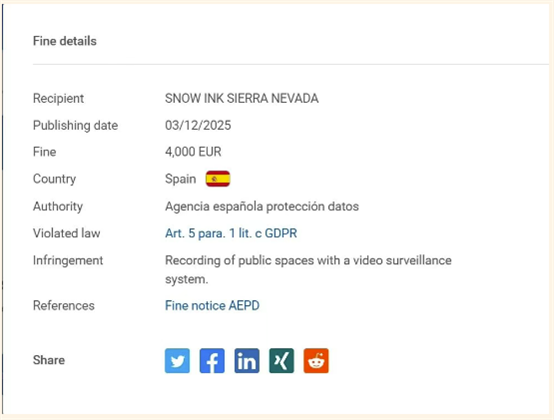Share using the Xing icon
Screen dimensions: 554x420
coord(281,361)
